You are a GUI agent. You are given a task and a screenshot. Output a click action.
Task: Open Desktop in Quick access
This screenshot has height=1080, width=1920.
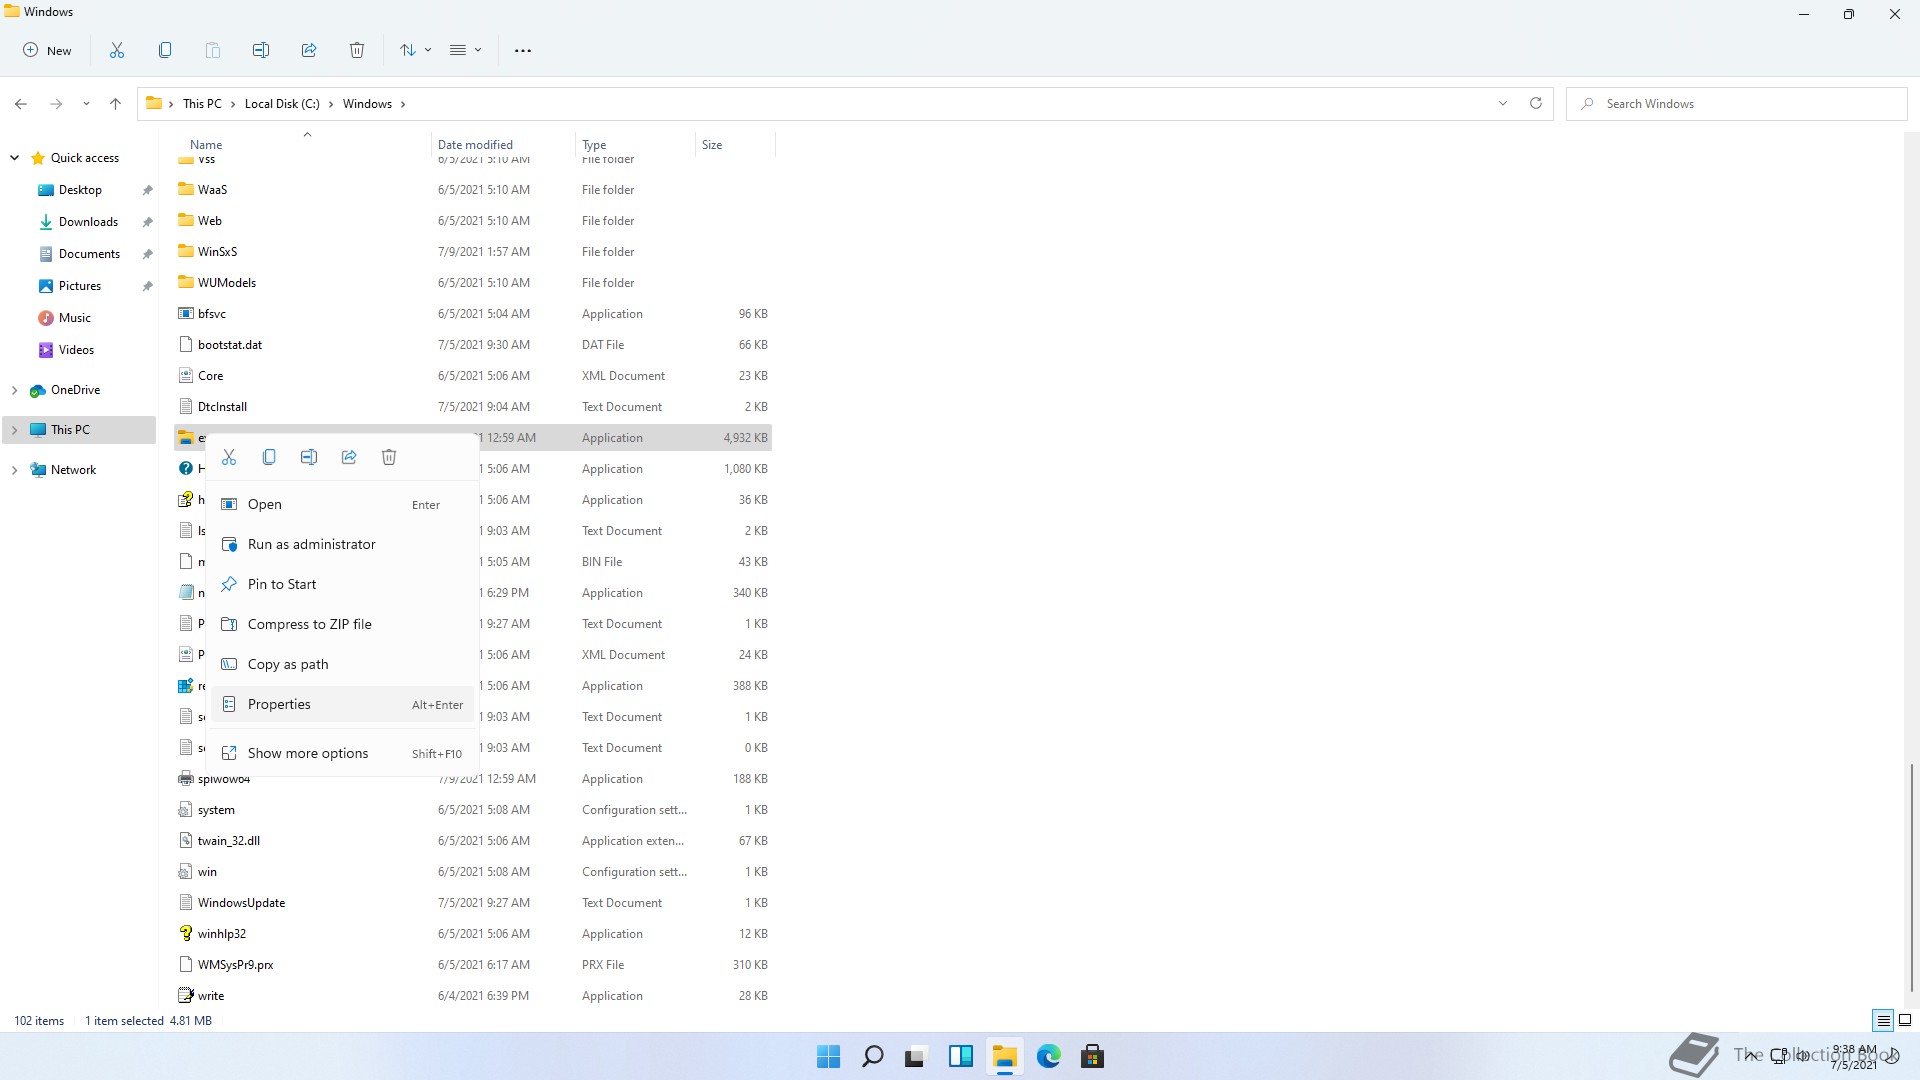(80, 190)
